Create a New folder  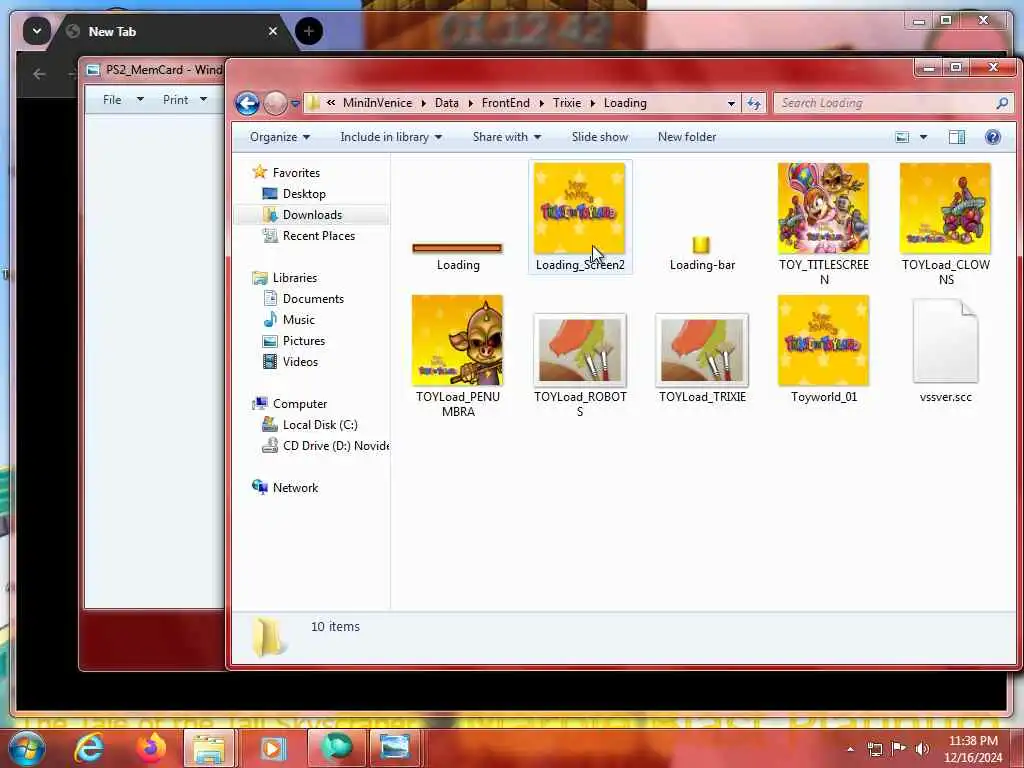point(687,137)
